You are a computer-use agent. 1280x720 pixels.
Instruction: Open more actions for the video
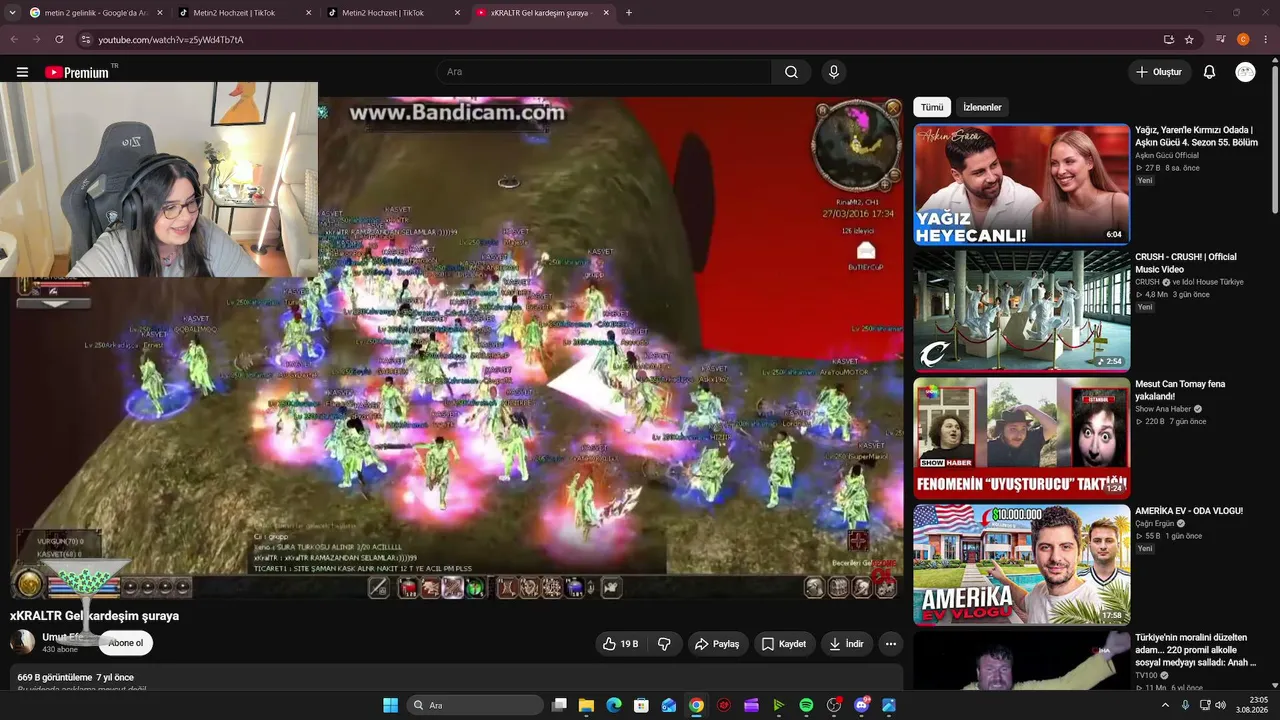pyautogui.click(x=891, y=644)
